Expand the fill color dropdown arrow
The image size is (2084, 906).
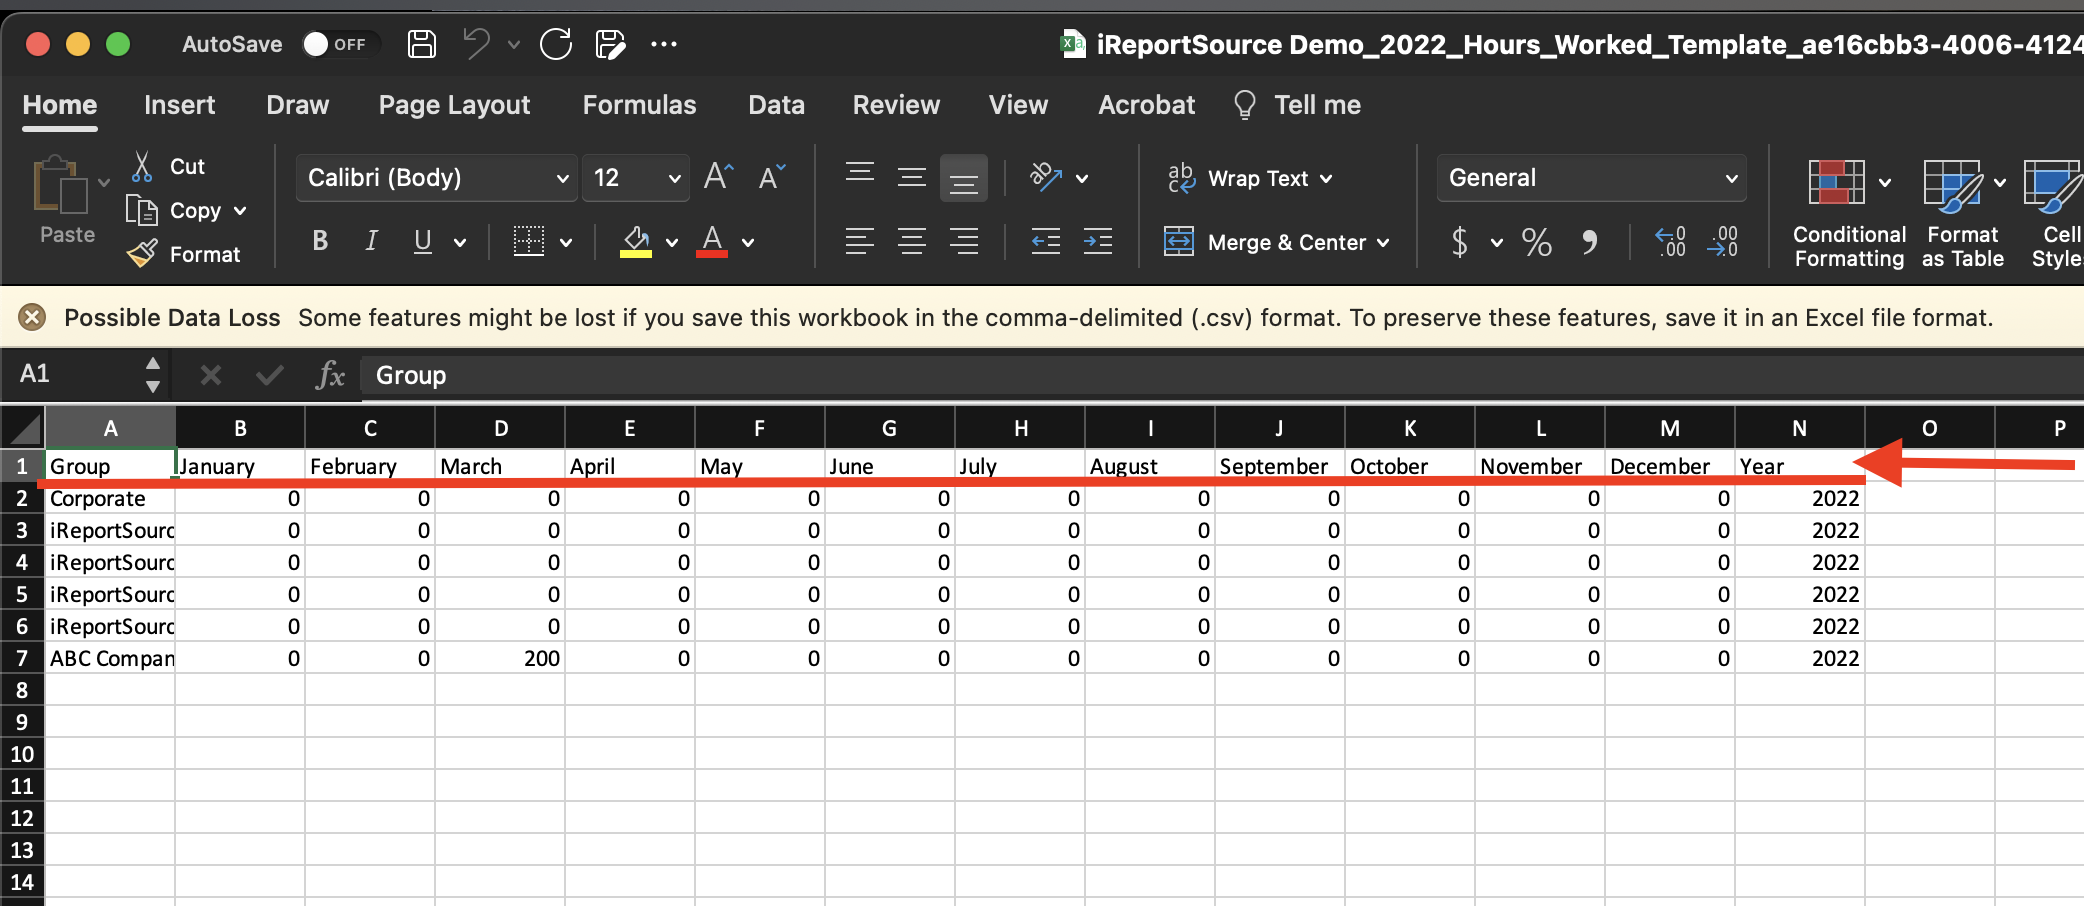click(672, 242)
